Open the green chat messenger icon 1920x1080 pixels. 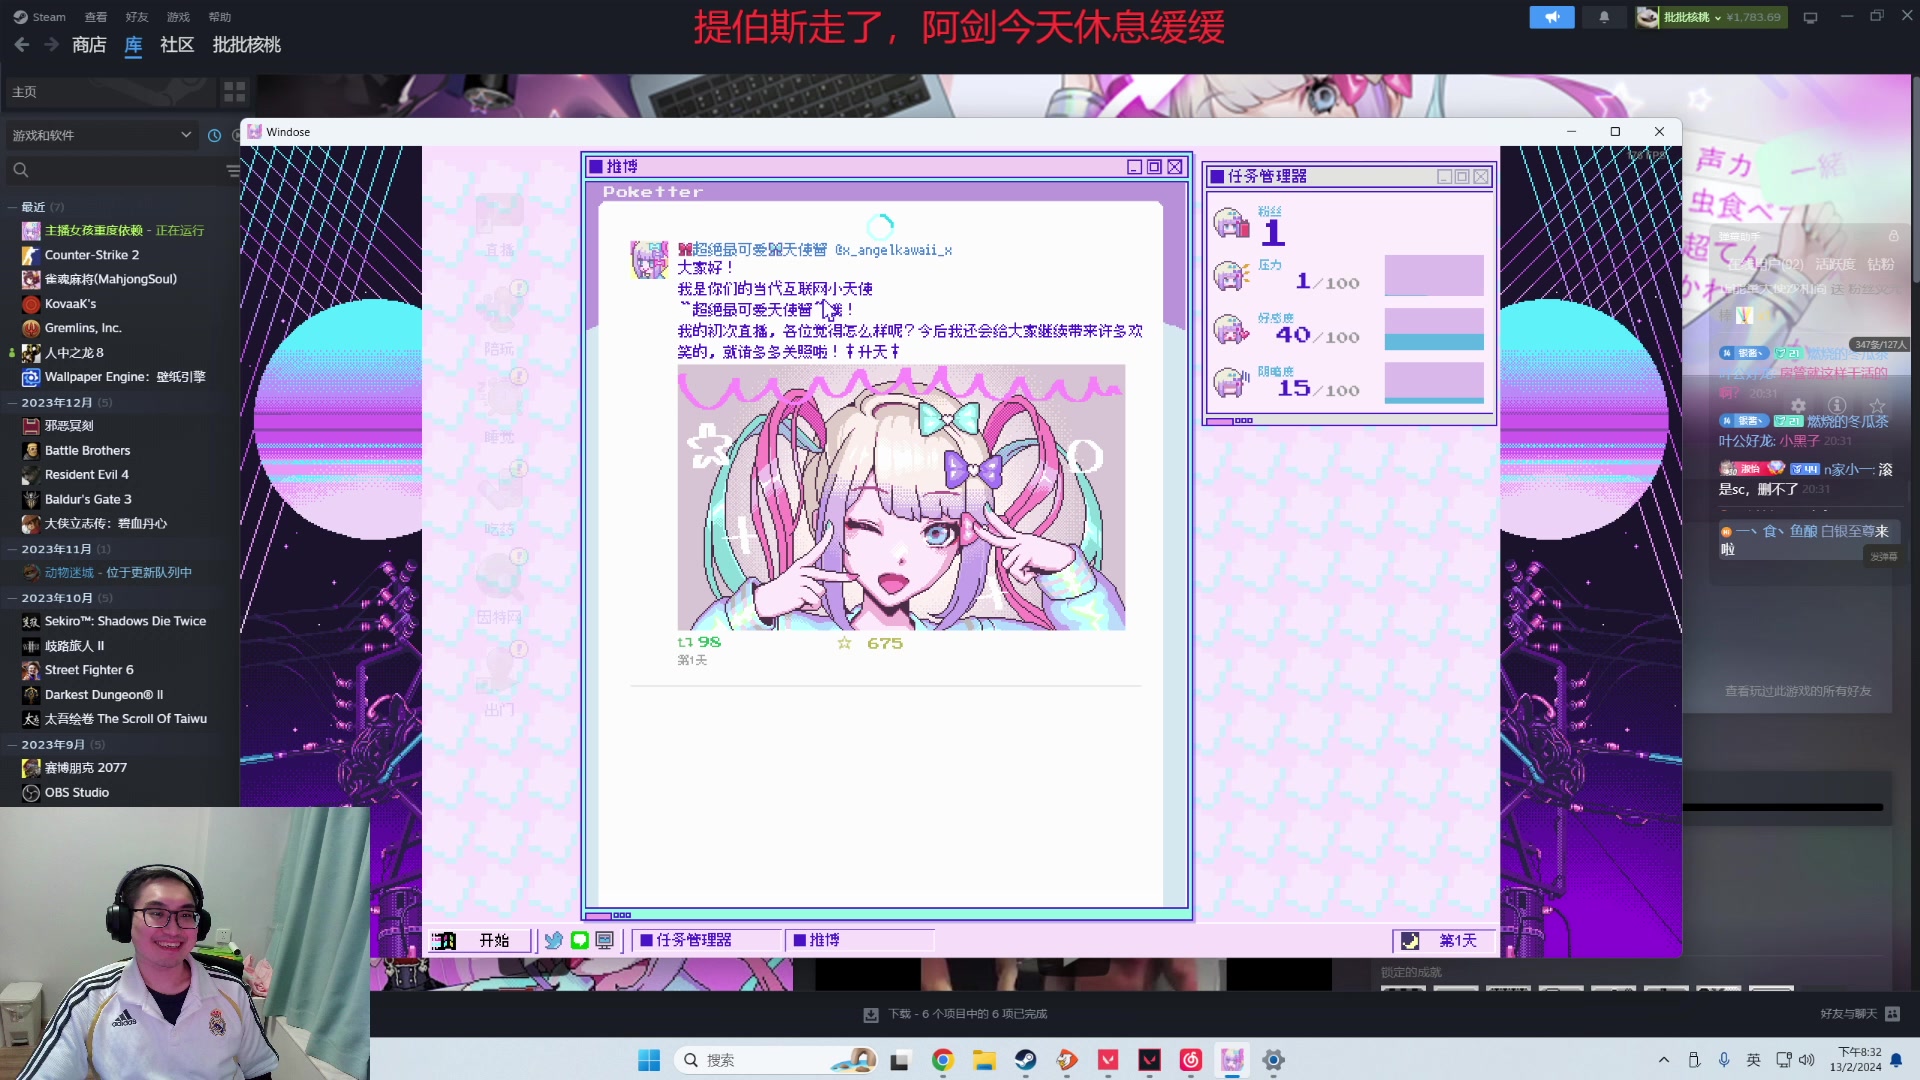pos(579,940)
